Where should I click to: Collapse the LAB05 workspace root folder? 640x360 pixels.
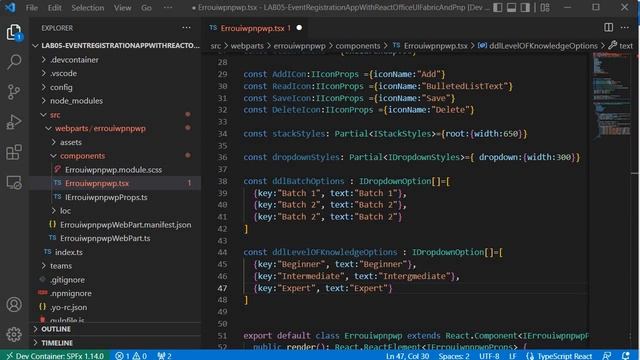tap(116, 45)
